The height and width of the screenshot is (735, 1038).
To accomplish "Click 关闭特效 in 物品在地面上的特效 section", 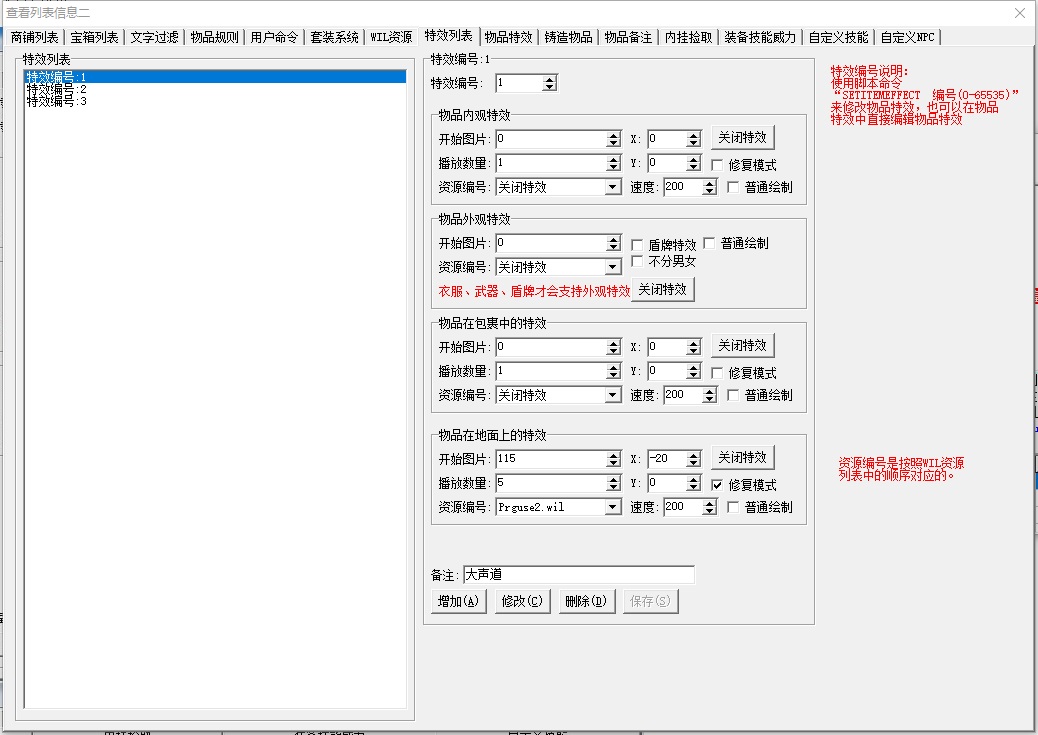I will pyautogui.click(x=742, y=457).
